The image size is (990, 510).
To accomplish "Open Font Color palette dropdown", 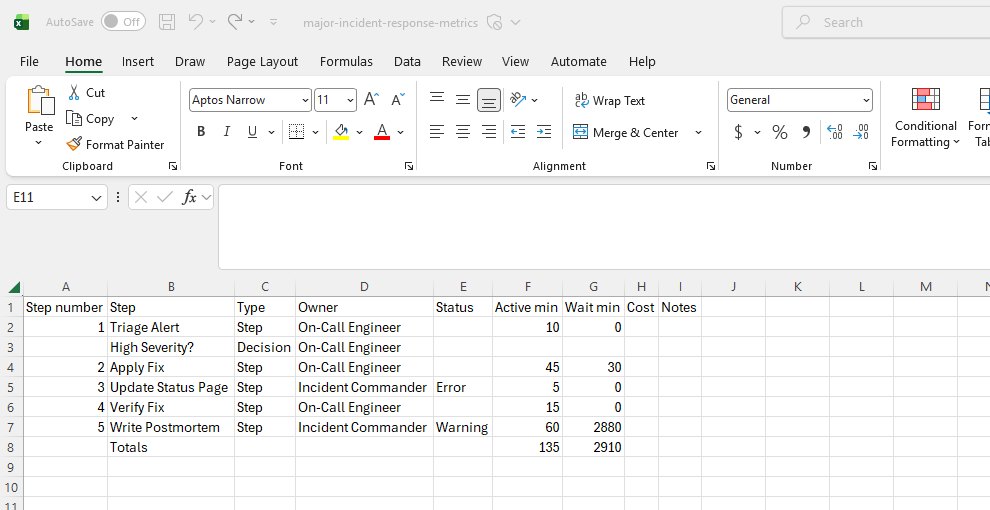I will (400, 133).
